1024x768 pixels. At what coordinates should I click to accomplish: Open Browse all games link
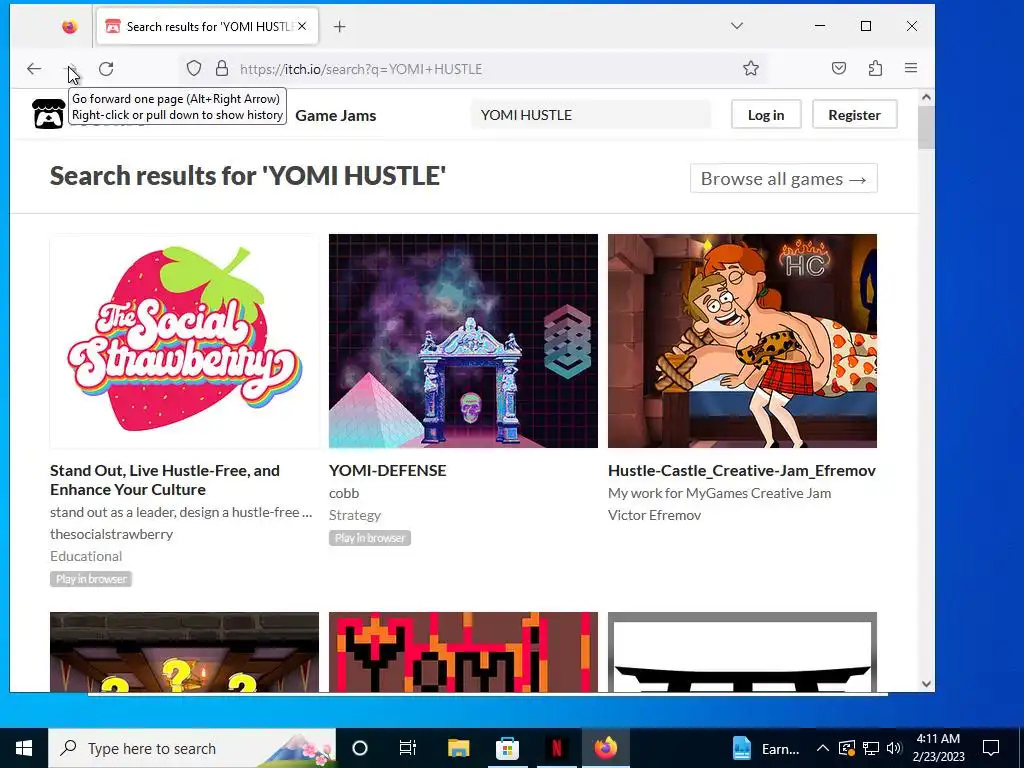click(x=783, y=178)
